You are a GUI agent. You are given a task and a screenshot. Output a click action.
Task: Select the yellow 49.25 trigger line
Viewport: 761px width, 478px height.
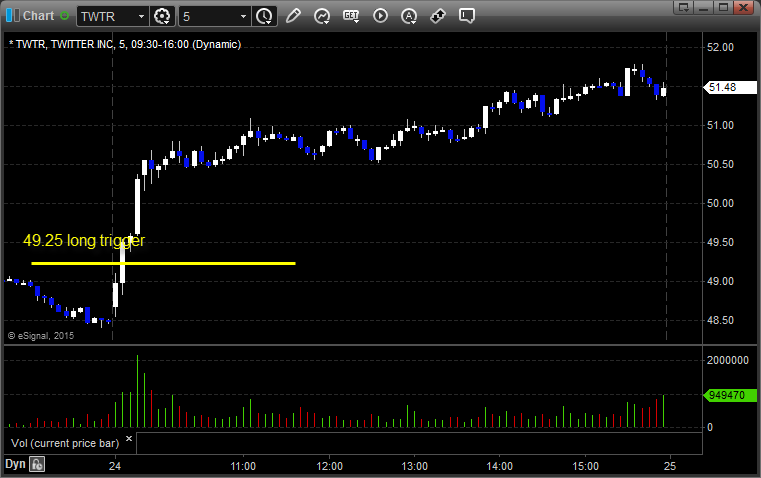click(x=163, y=264)
